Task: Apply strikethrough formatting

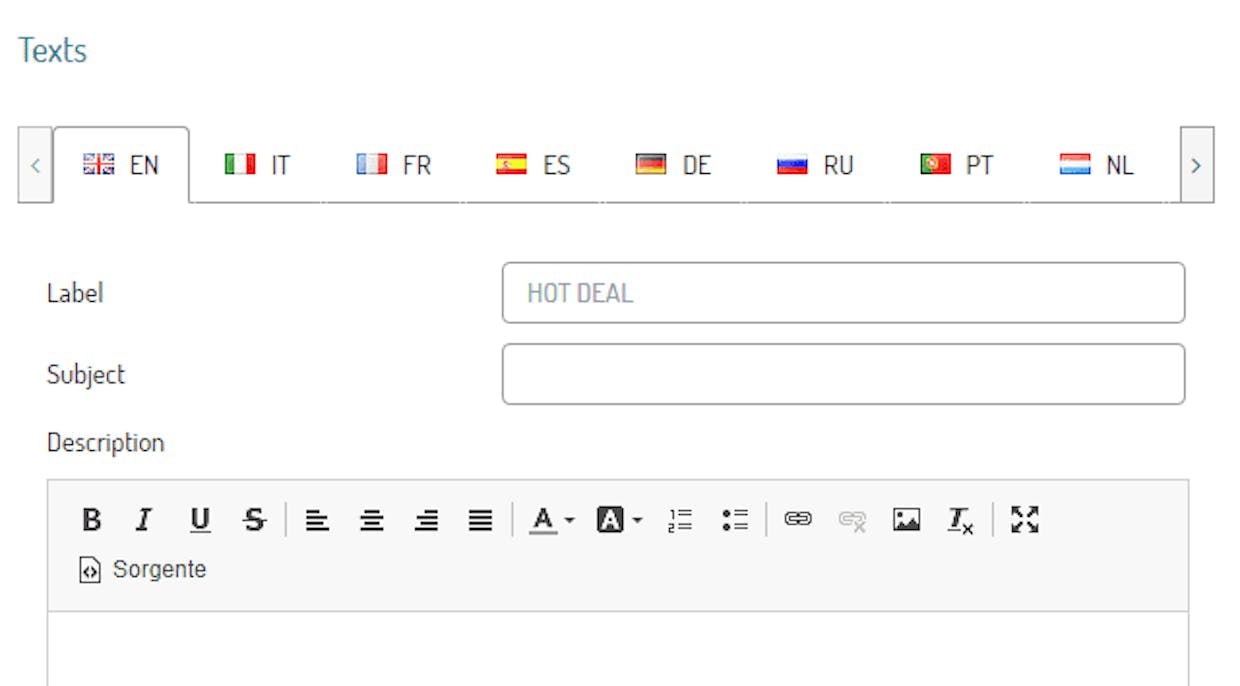Action: click(x=254, y=520)
